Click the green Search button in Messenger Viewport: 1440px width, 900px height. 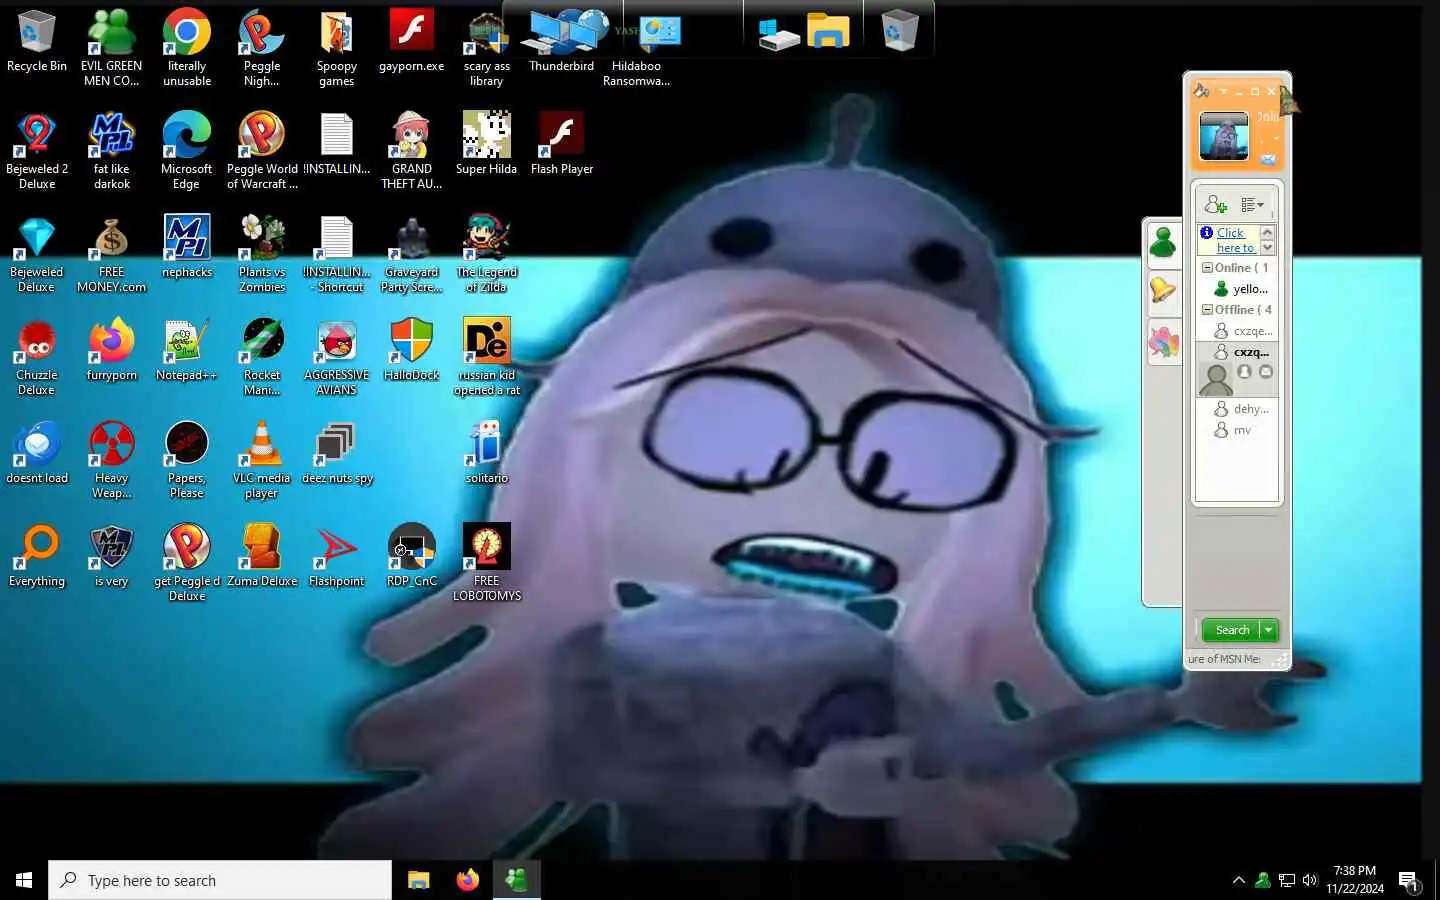(x=1231, y=630)
